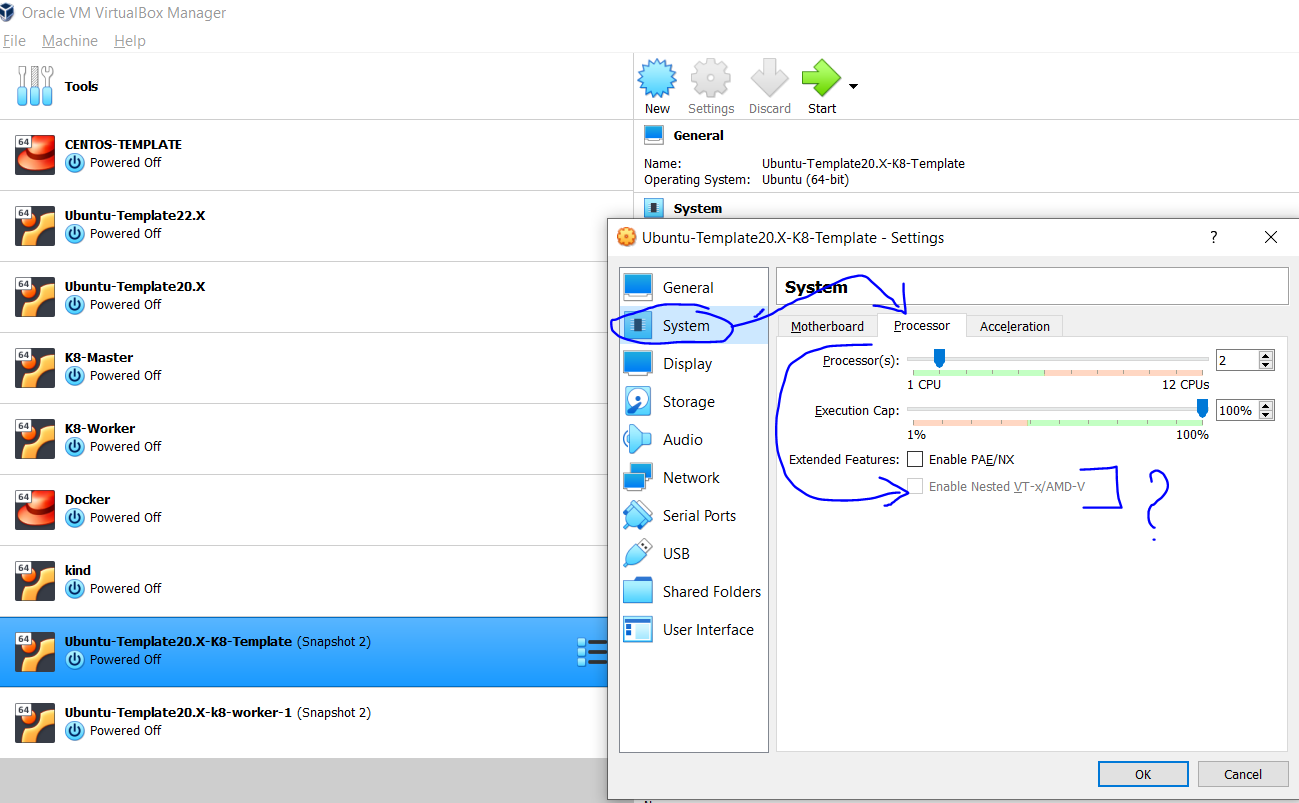Open the Machine menu
1299x803 pixels.
[x=70, y=41]
